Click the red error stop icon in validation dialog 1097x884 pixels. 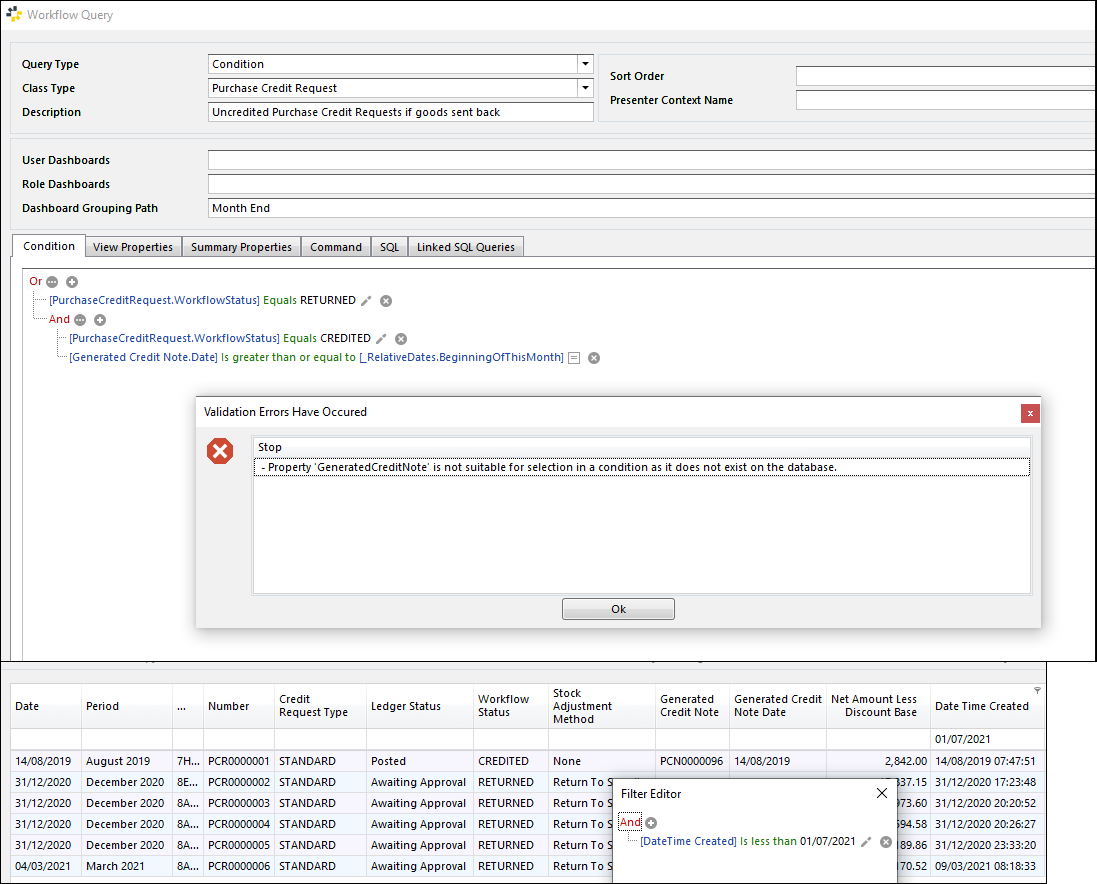[x=220, y=451]
